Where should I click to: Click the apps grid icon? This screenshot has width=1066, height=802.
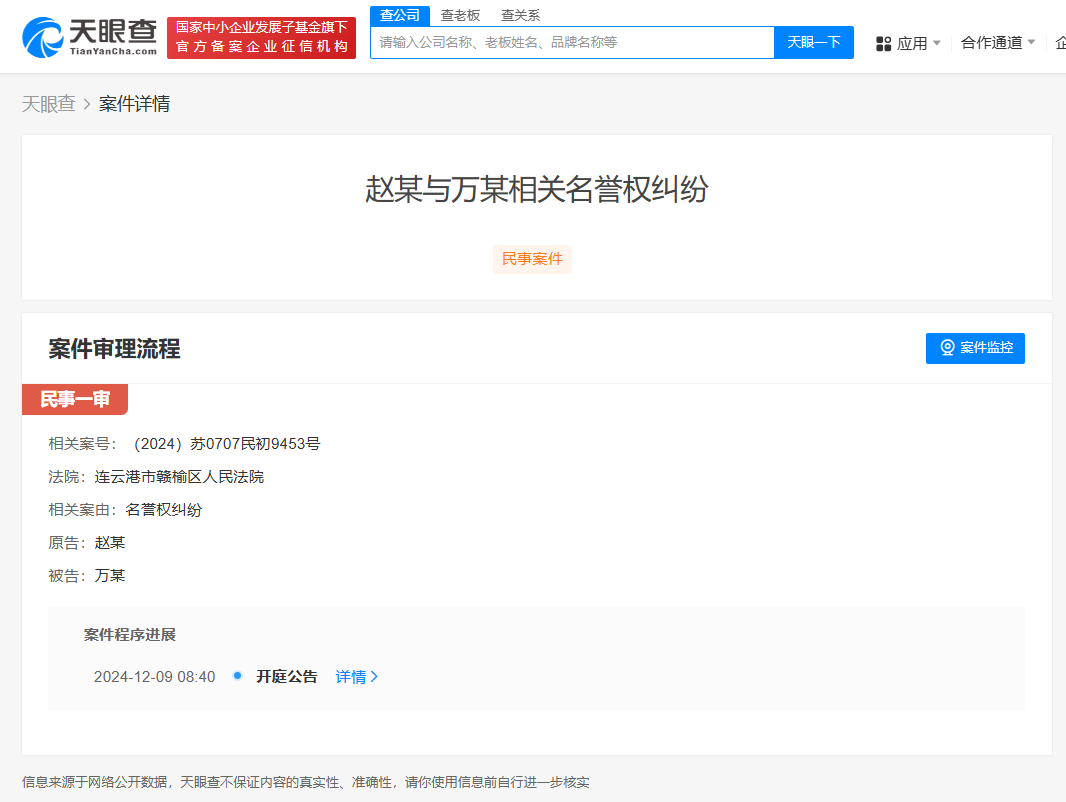(x=883, y=43)
